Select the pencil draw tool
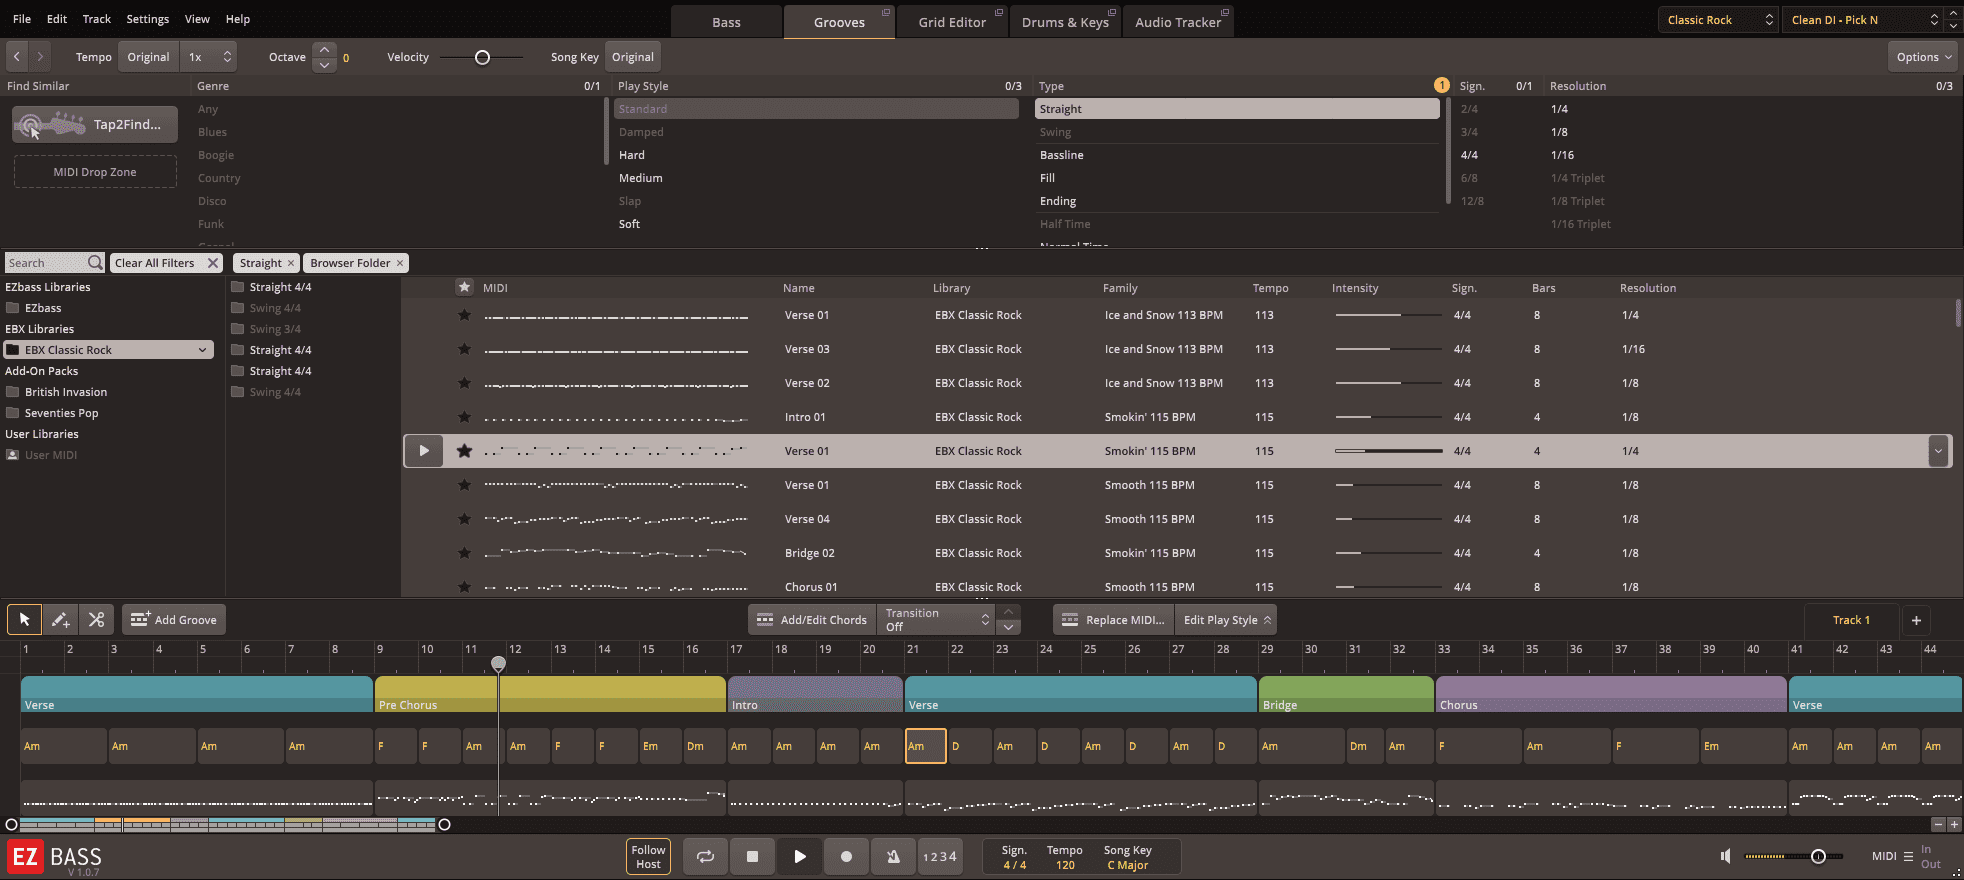1964x880 pixels. tap(60, 620)
